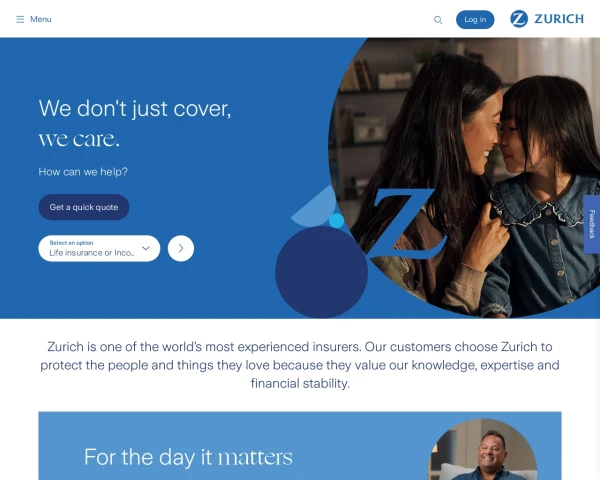Click the Zurich circular Z logo icon
The image size is (600, 480).
pos(519,19)
